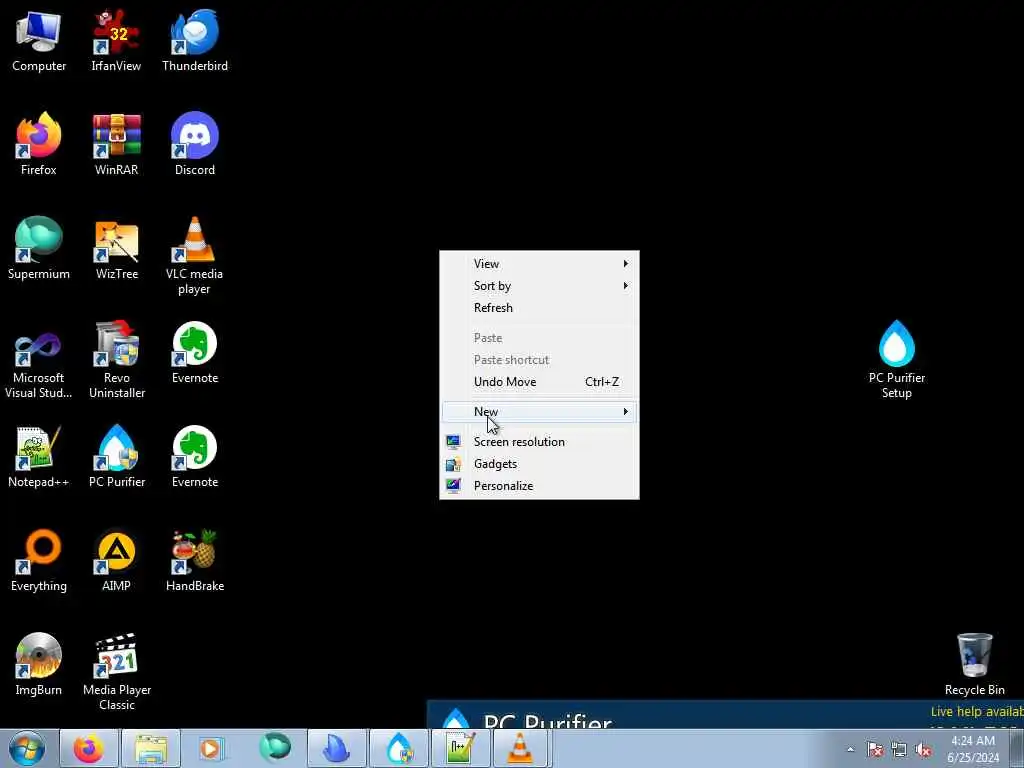The image size is (1024, 768).
Task: Select the Evernote icon next to Revo Uninstaller
Action: 195,353
